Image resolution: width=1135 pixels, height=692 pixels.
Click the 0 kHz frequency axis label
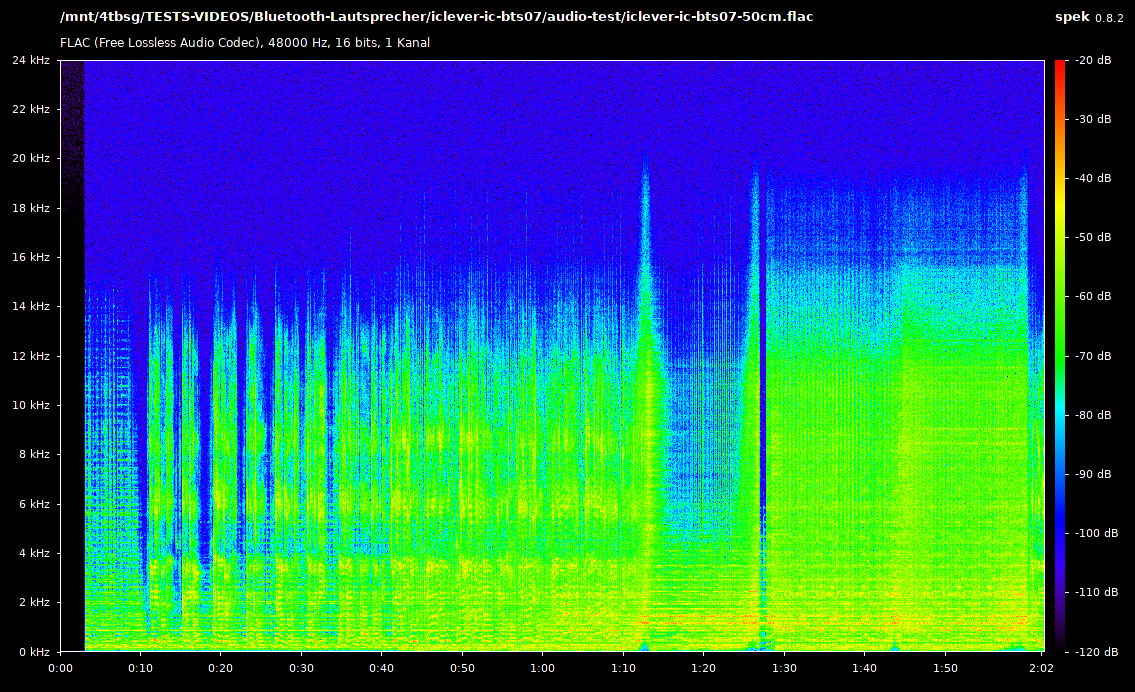pyautogui.click(x=35, y=652)
